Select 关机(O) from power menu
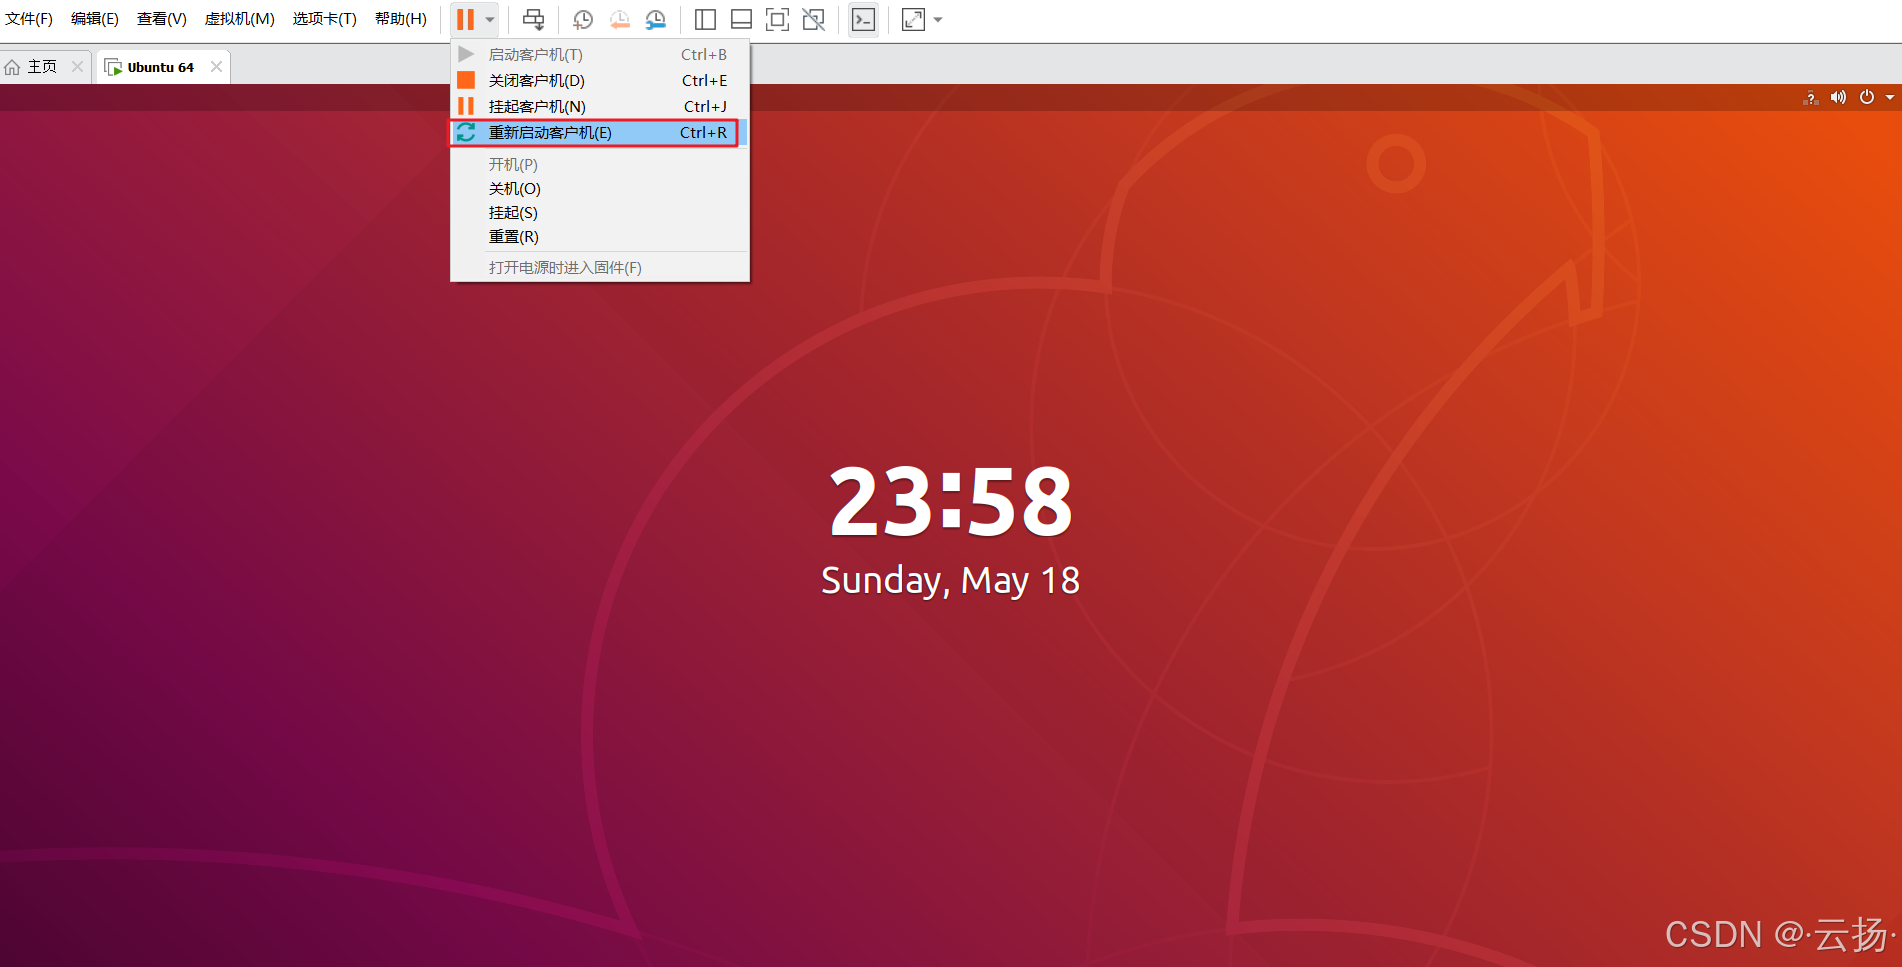This screenshot has width=1902, height=967. pos(599,189)
